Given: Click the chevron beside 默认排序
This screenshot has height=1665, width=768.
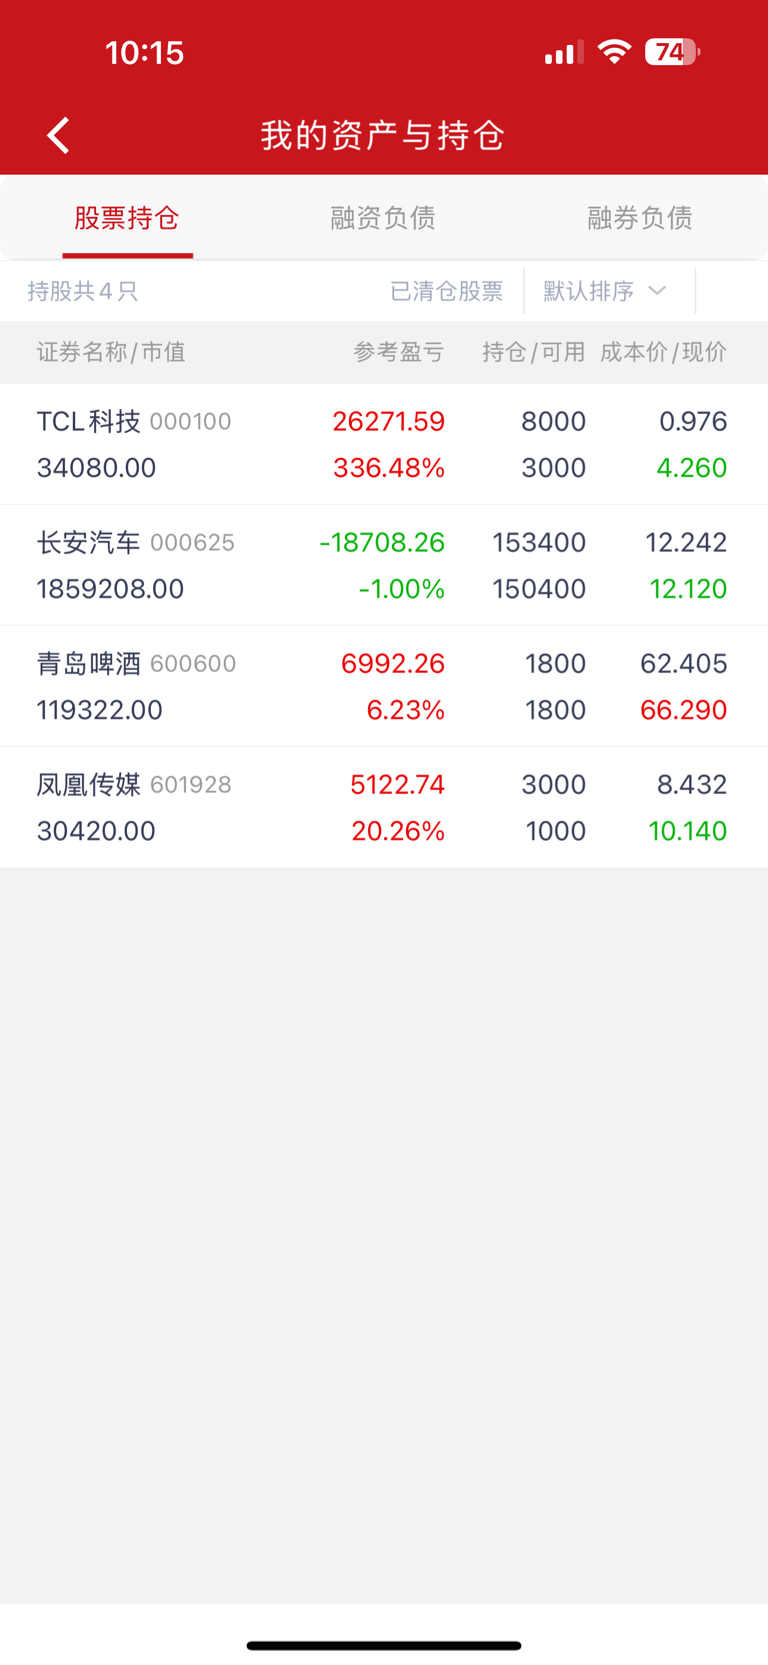Looking at the screenshot, I should (657, 291).
